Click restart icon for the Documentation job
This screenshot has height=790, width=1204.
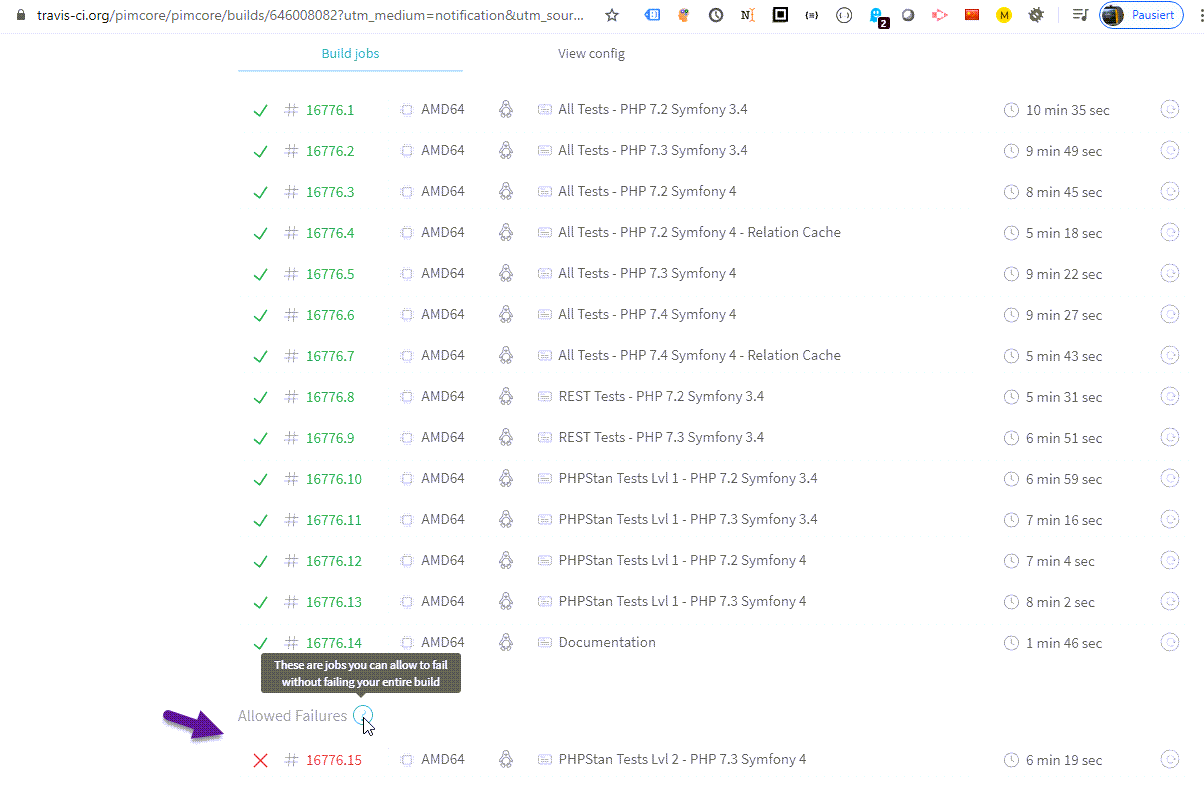[x=1169, y=642]
